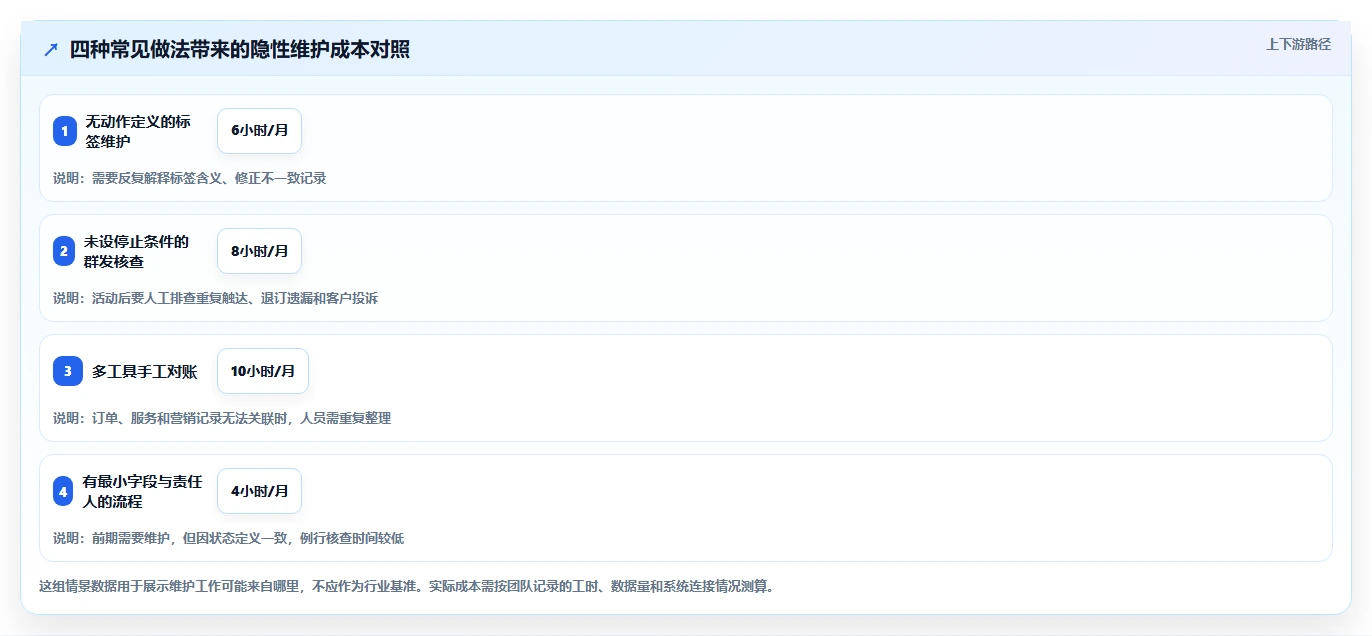The width and height of the screenshot is (1372, 636).
Task: Click the number 1 badge
Action: click(65, 131)
